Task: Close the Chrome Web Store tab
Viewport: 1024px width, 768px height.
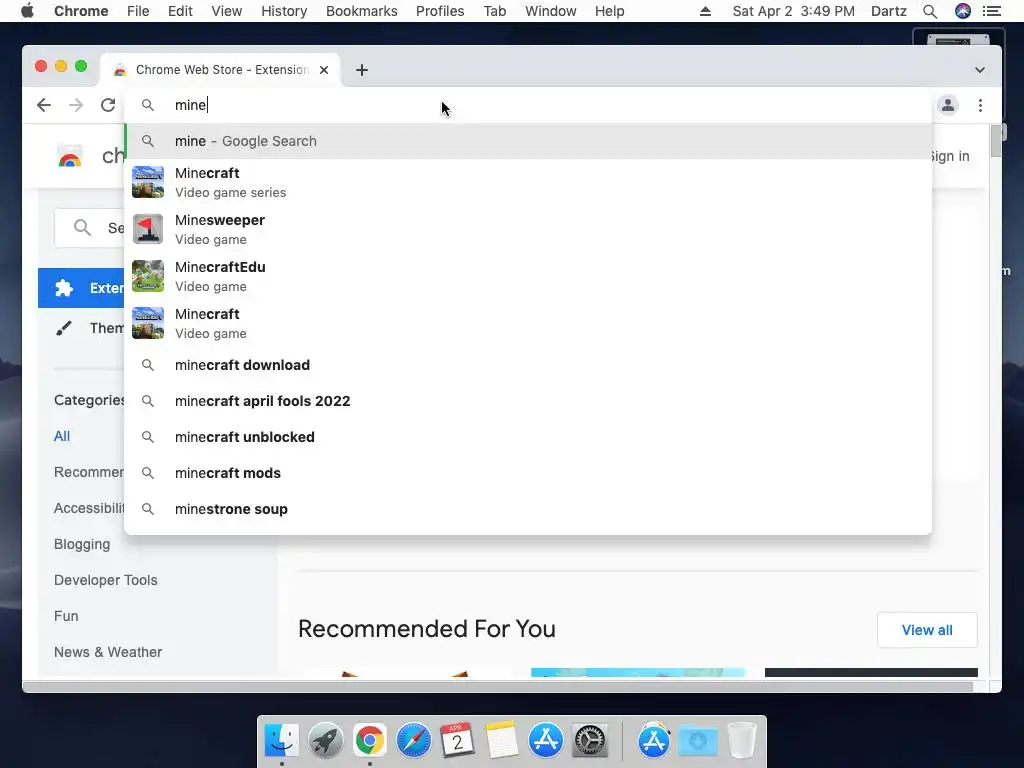Action: (324, 70)
